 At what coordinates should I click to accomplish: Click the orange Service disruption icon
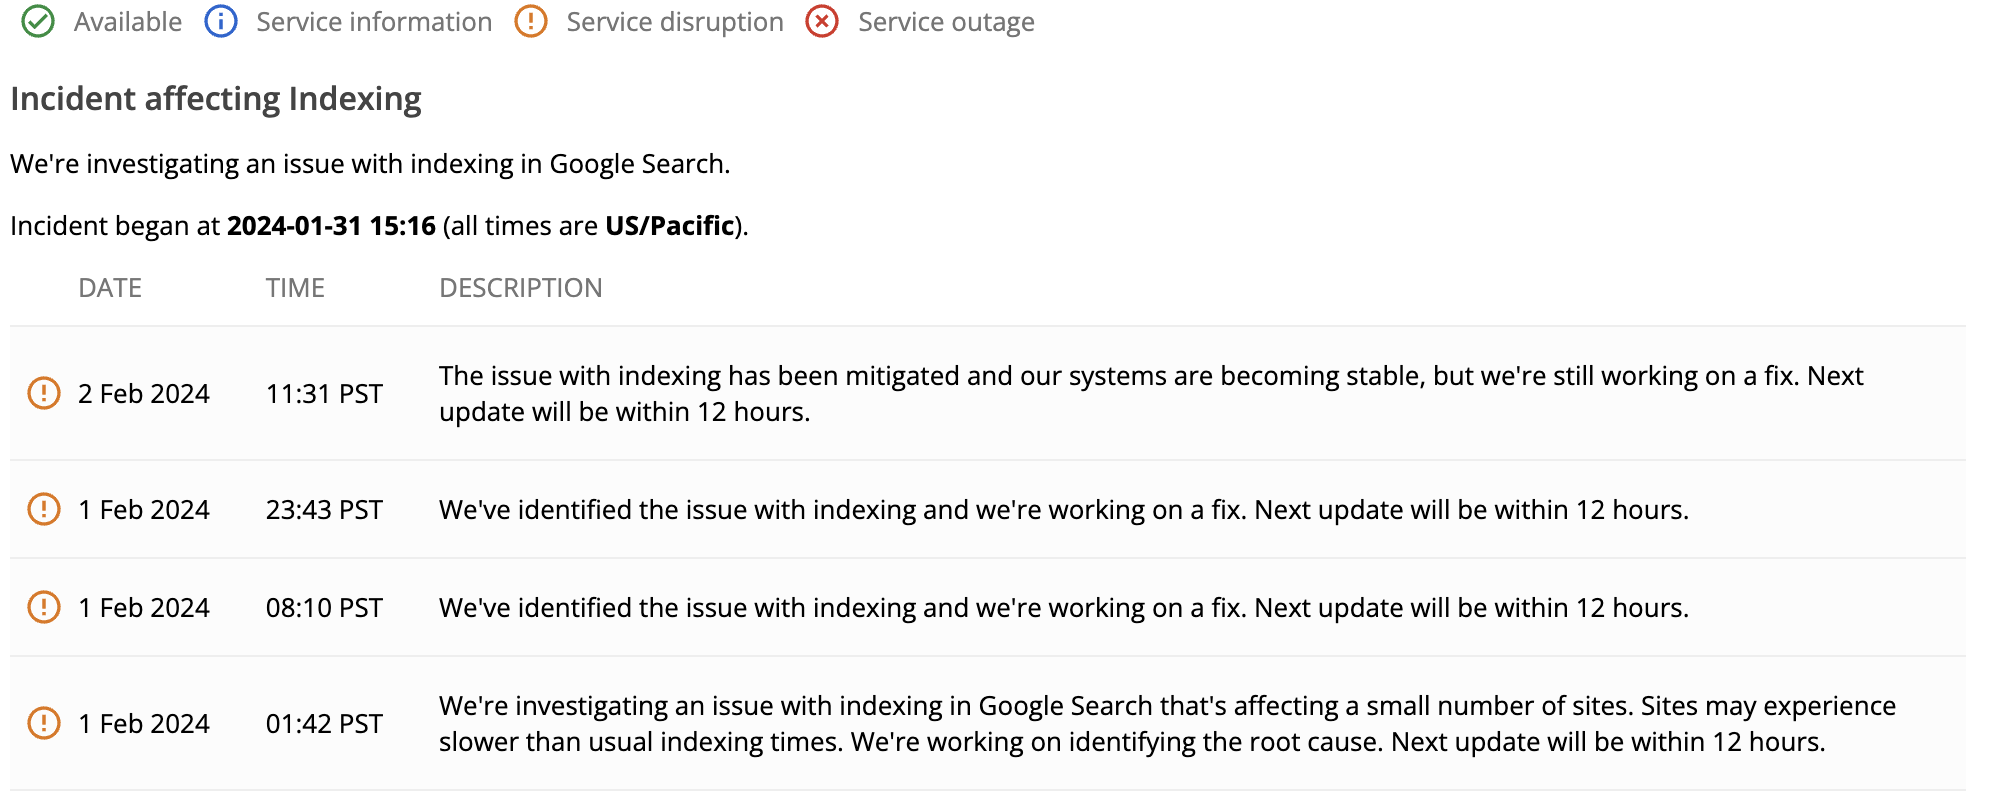click(531, 21)
